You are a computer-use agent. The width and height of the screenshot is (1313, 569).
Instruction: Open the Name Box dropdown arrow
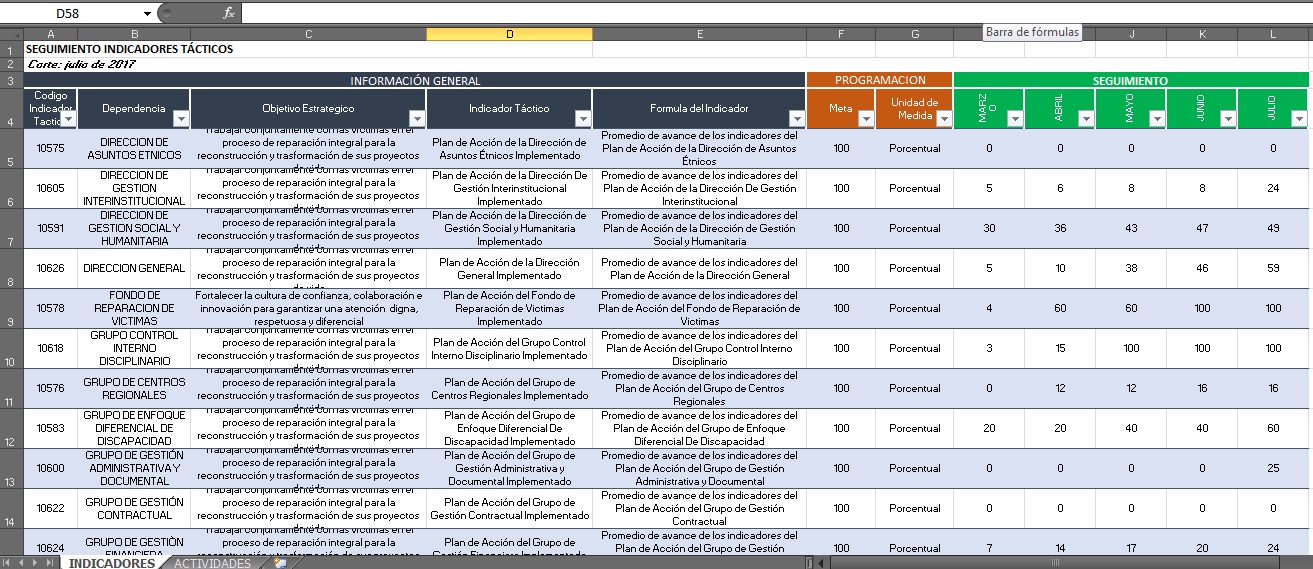click(x=147, y=14)
